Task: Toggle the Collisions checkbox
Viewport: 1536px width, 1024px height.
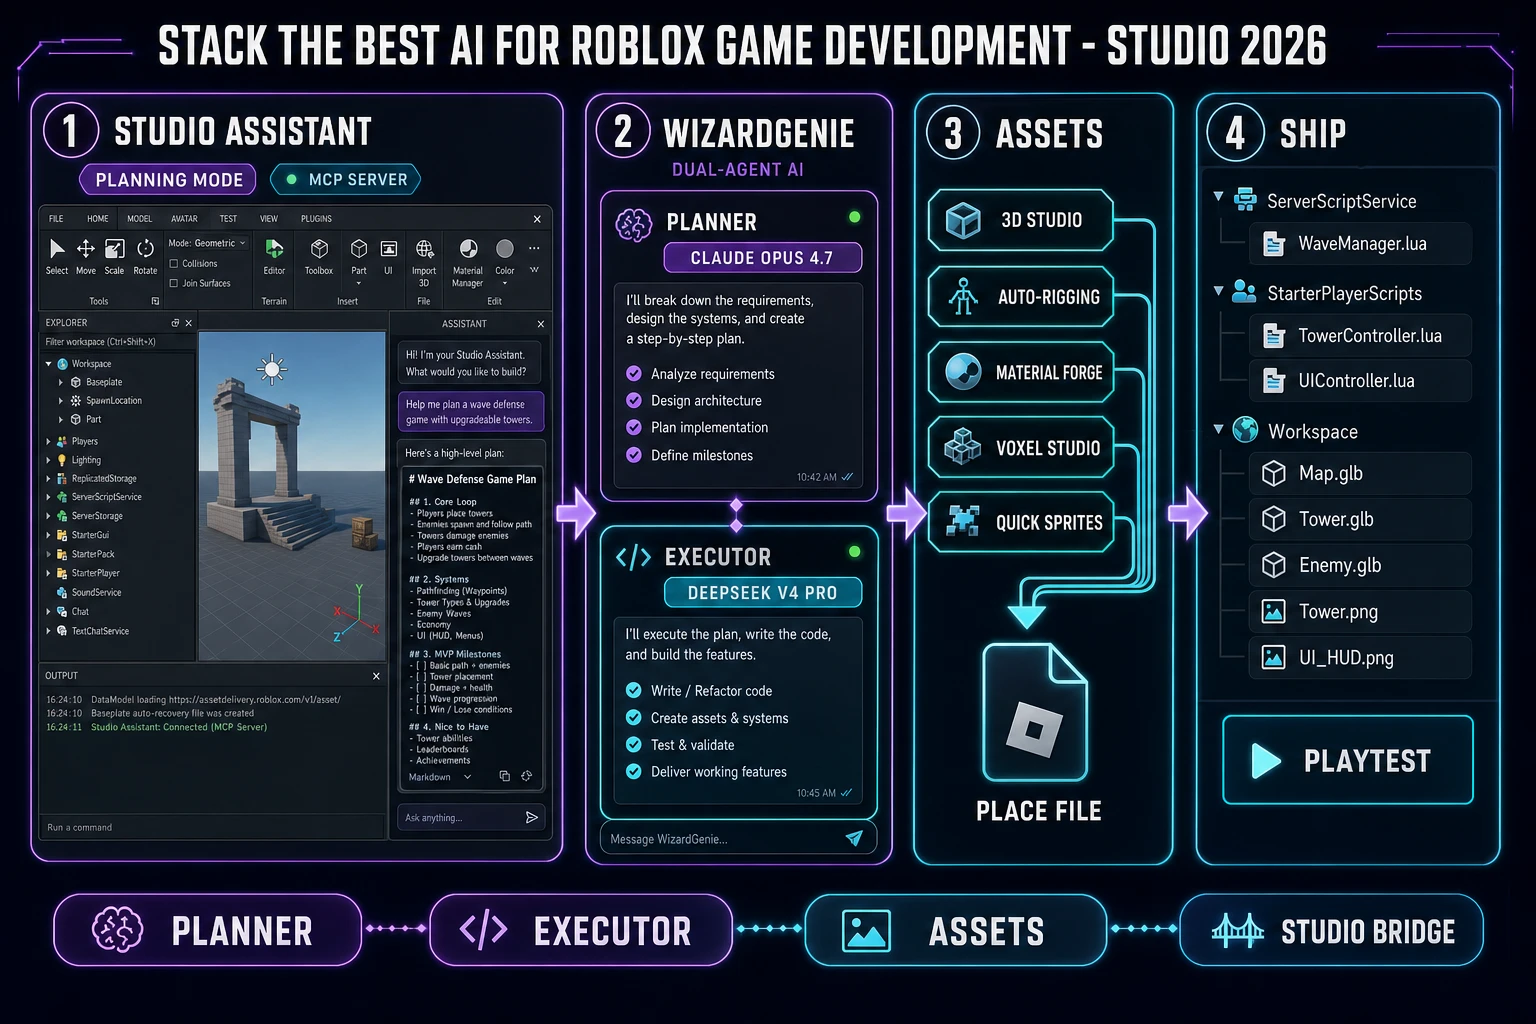Action: pyautogui.click(x=174, y=264)
